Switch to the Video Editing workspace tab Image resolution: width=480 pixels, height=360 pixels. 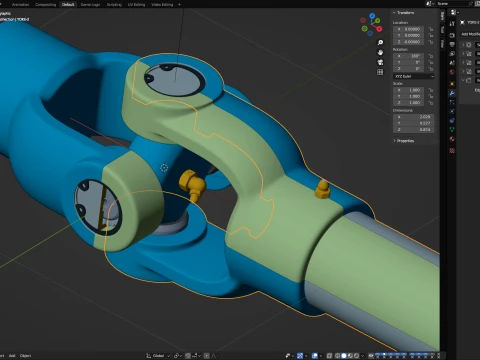click(x=162, y=5)
